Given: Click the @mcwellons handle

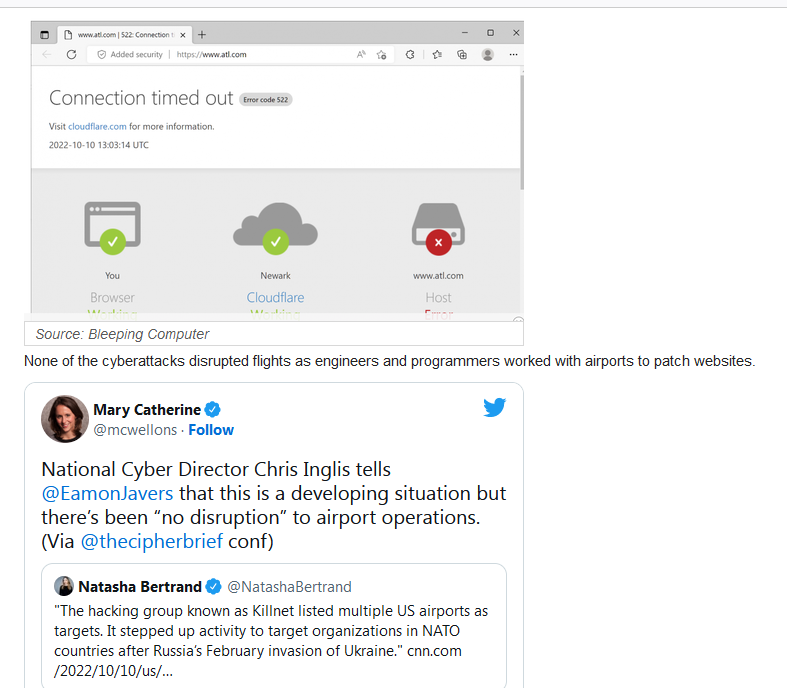Looking at the screenshot, I should (135, 430).
